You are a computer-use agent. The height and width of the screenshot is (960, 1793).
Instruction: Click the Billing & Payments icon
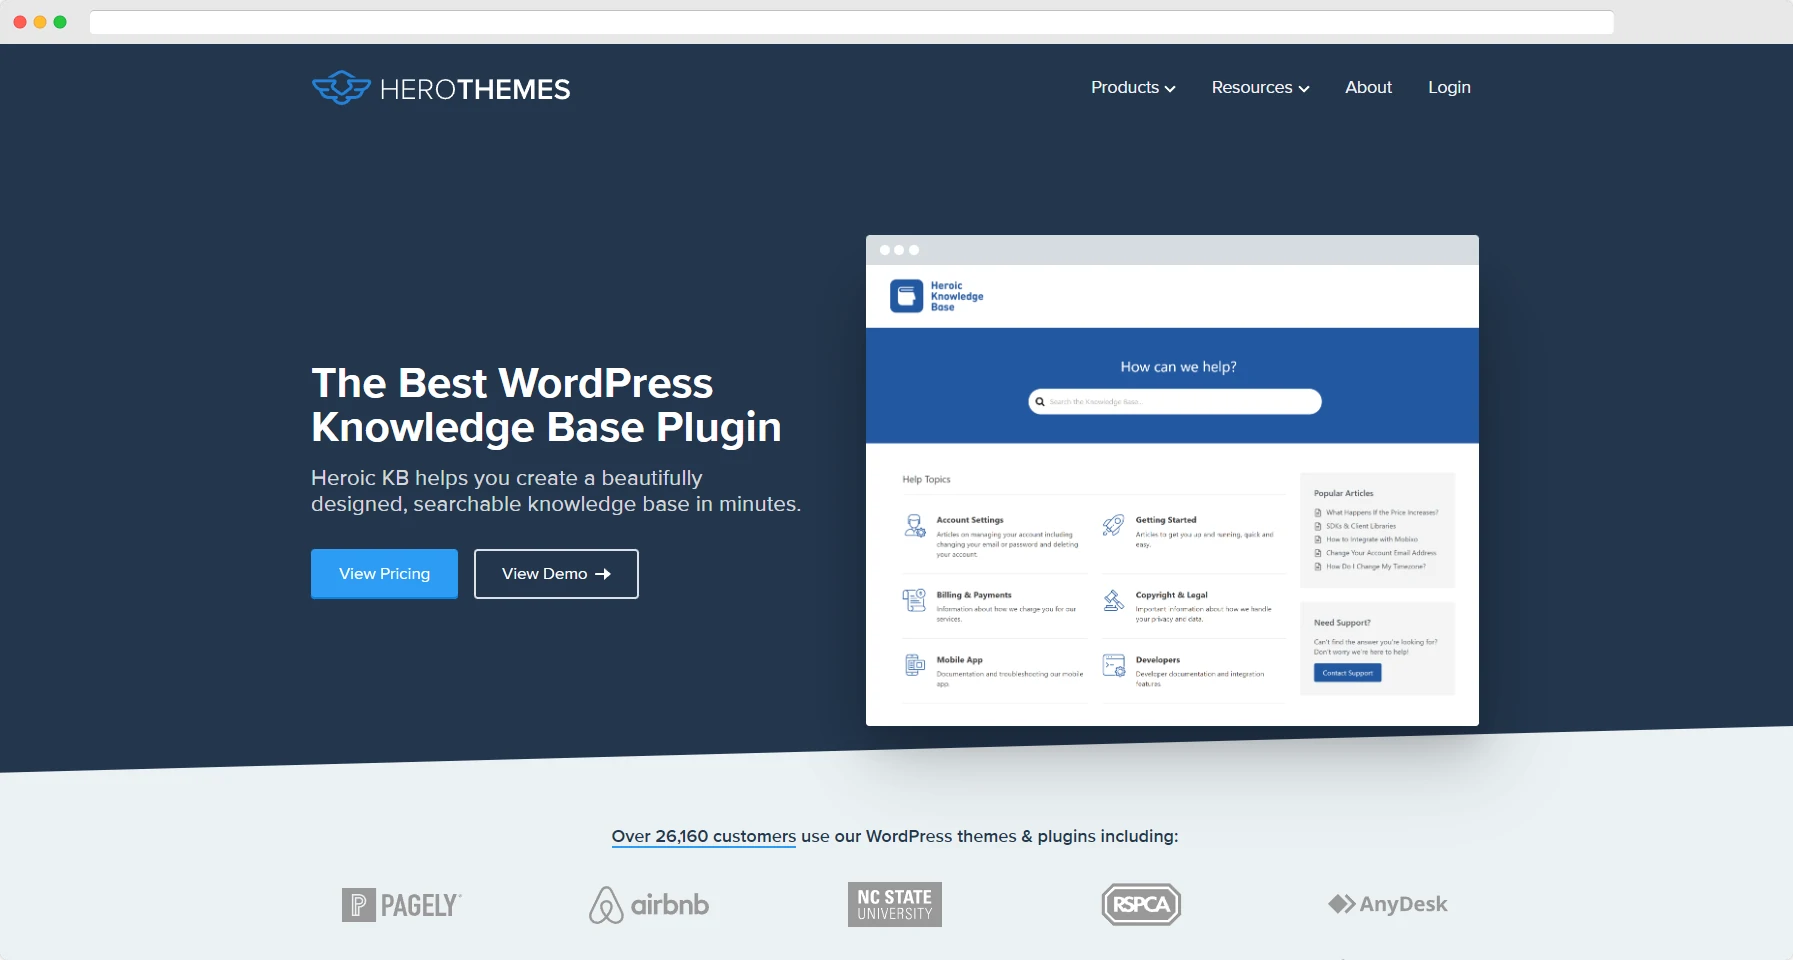click(914, 600)
